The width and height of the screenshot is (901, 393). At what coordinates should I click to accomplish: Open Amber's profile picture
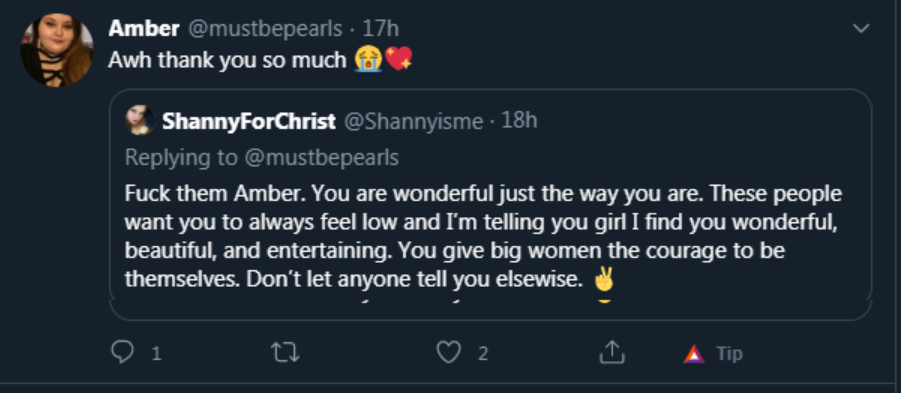pyautogui.click(x=57, y=50)
